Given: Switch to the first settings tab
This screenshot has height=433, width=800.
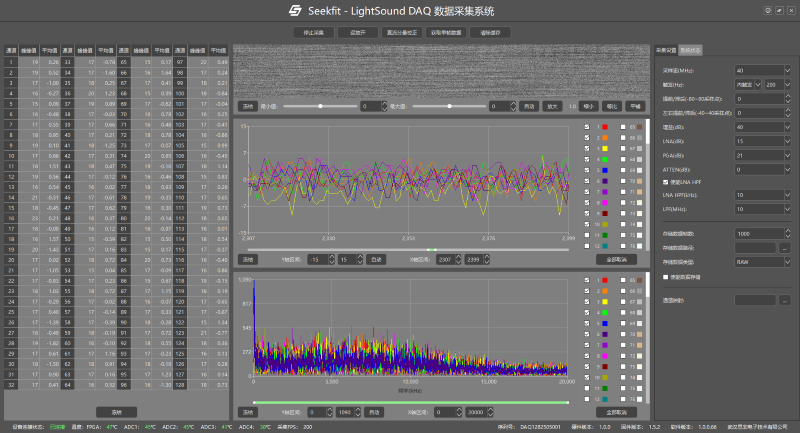Looking at the screenshot, I should coord(666,50).
